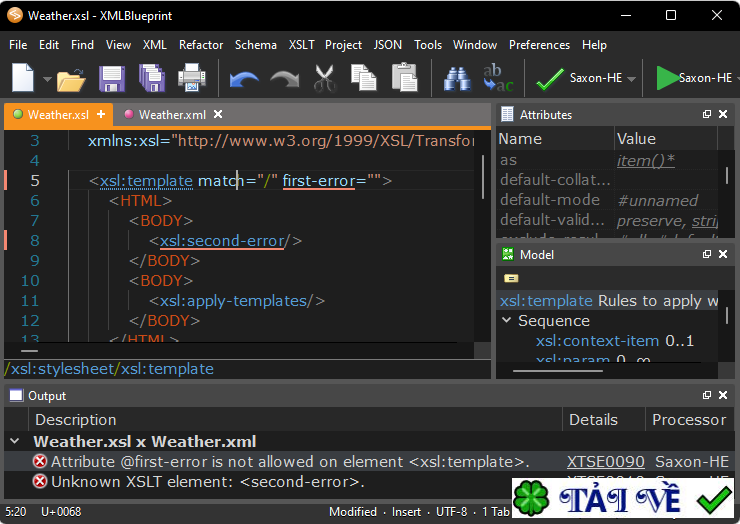Screen dimensions: 740x524
Task: Print the document using the printer icon
Action: [191, 78]
